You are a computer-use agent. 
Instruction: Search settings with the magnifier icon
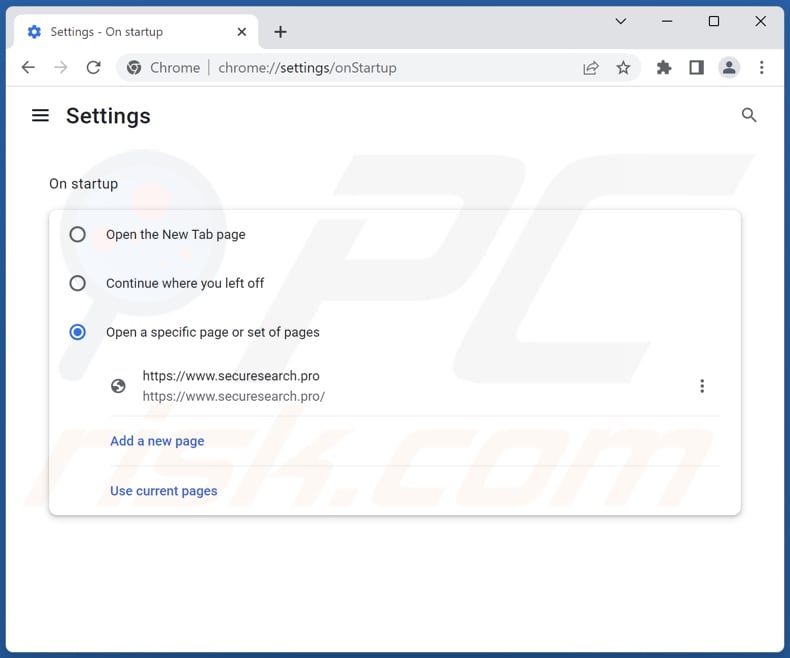point(749,115)
